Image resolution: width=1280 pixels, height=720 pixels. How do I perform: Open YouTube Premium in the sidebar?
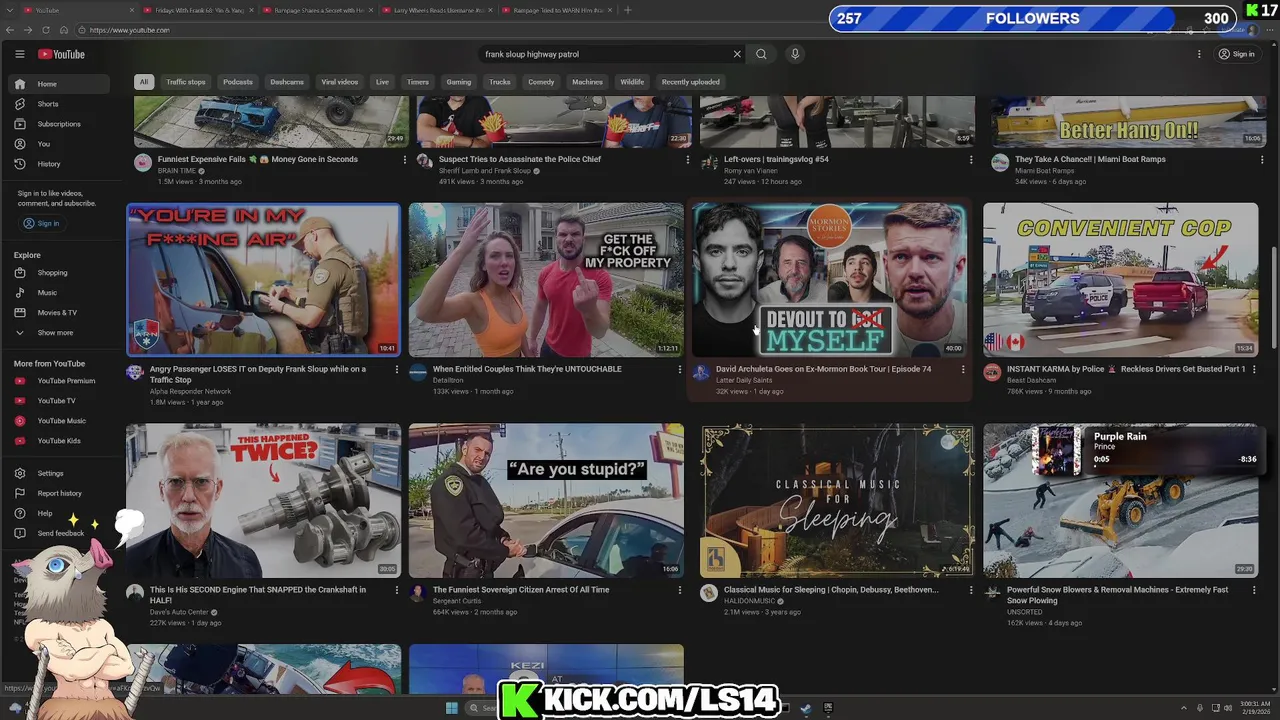60,381
